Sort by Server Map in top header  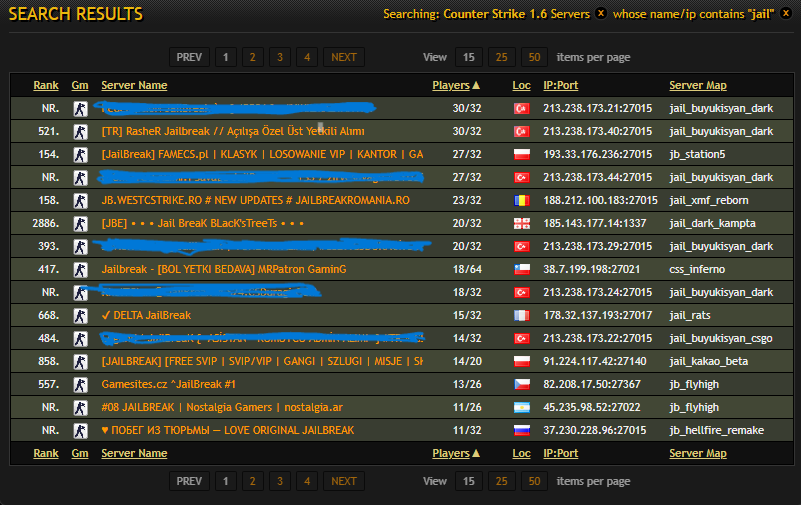698,85
